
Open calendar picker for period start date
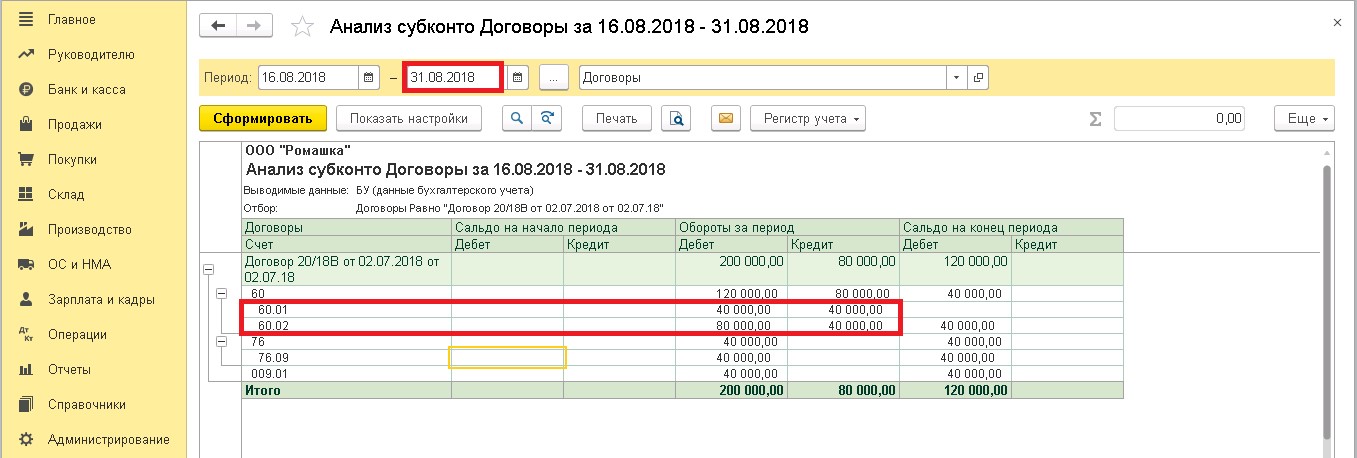point(369,77)
